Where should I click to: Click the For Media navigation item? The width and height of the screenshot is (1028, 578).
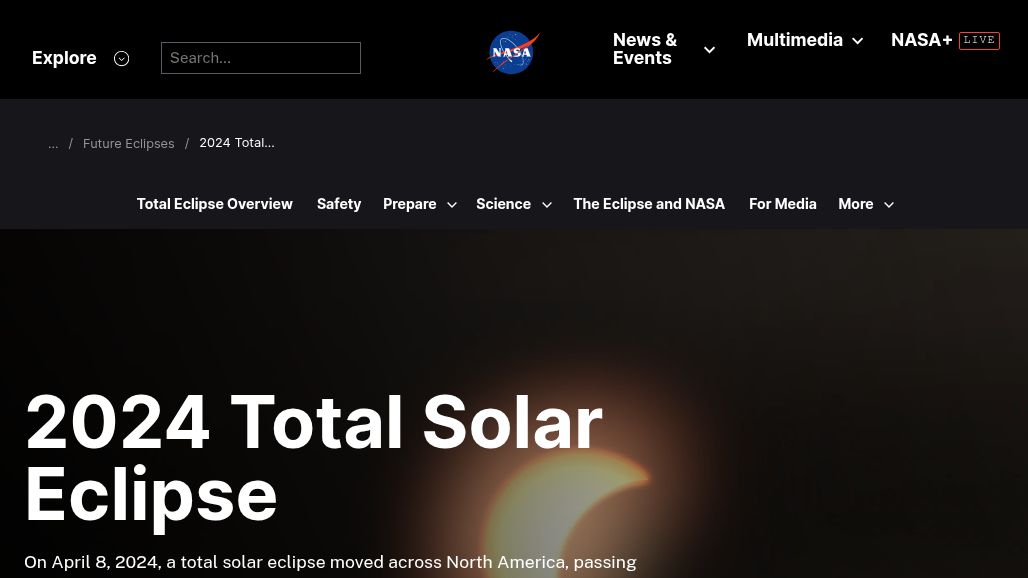point(783,203)
